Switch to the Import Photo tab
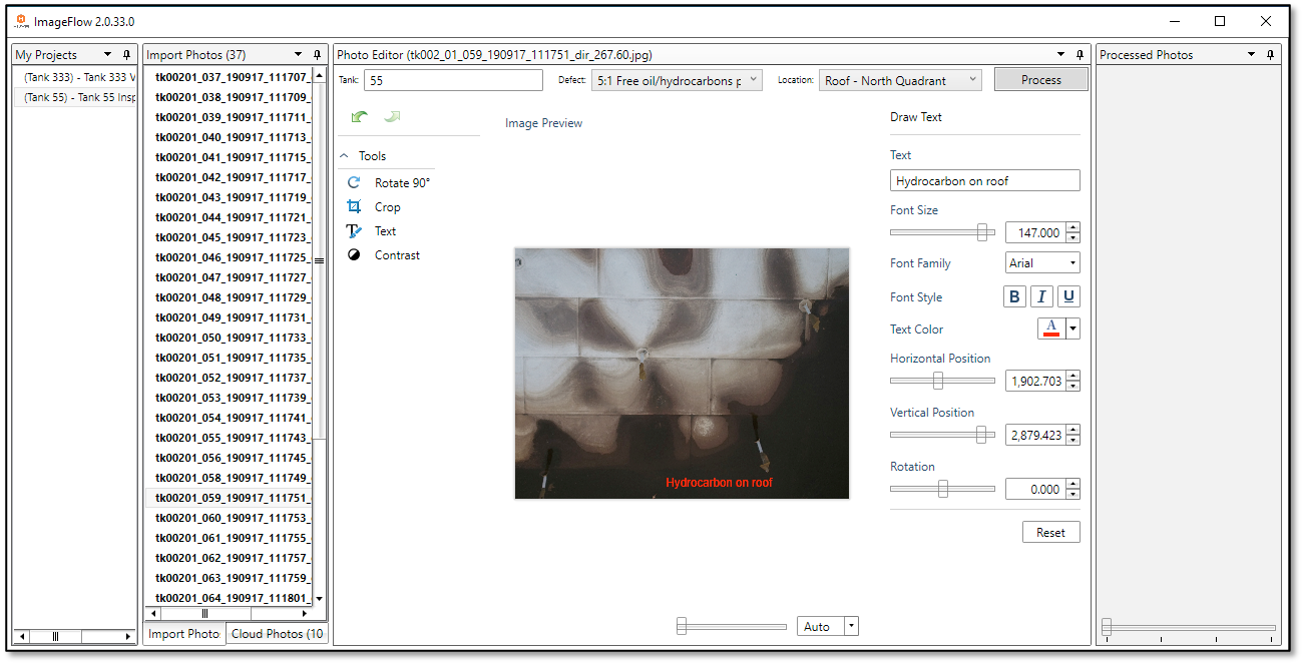 184,634
